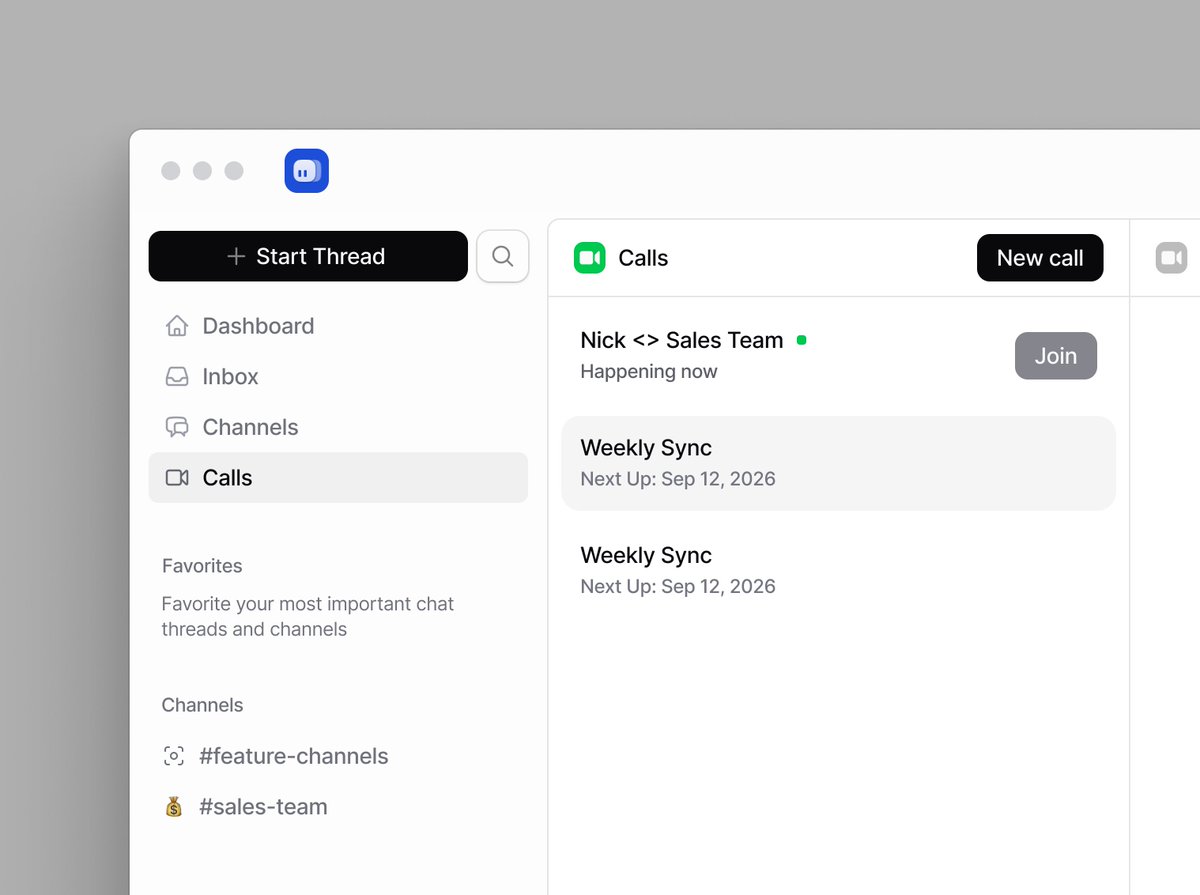Click the green video icon beside Calls header
Viewport: 1200px width, 895px height.
point(590,258)
